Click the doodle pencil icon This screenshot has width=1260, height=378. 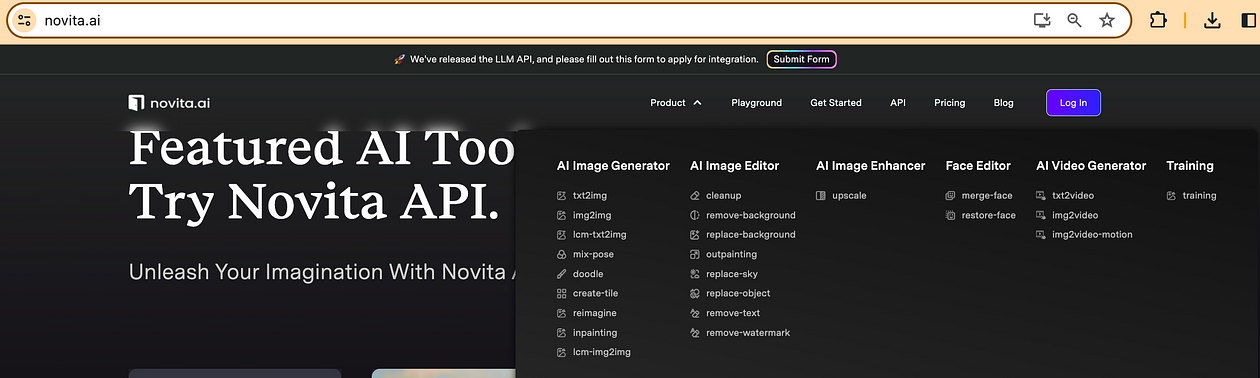562,274
